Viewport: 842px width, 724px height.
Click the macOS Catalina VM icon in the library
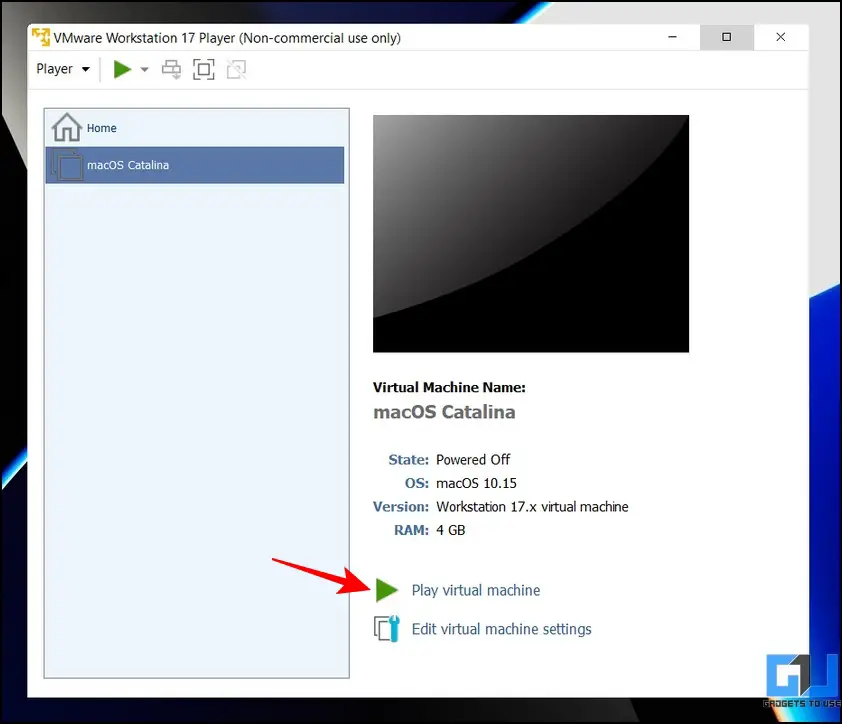coord(67,165)
